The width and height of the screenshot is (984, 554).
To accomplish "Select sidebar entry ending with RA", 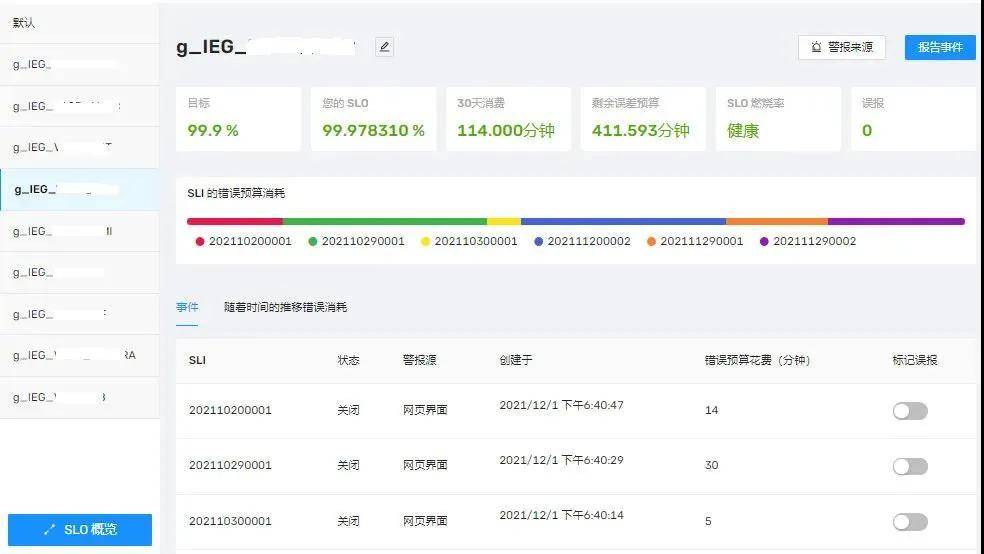I will [79, 356].
